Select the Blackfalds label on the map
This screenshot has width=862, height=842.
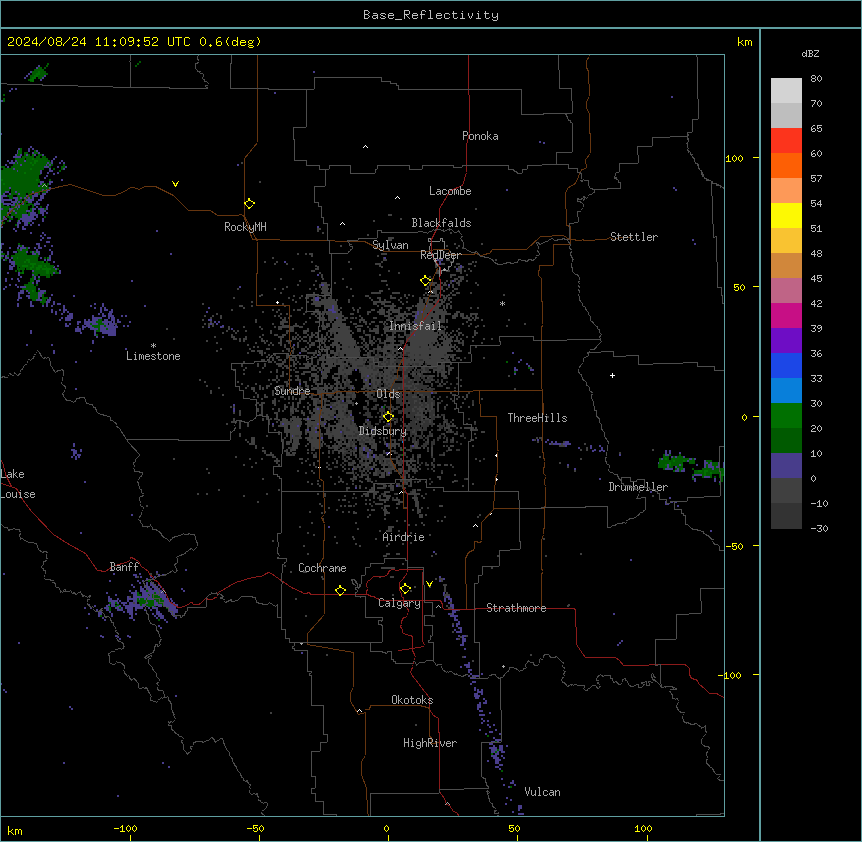pyautogui.click(x=441, y=223)
